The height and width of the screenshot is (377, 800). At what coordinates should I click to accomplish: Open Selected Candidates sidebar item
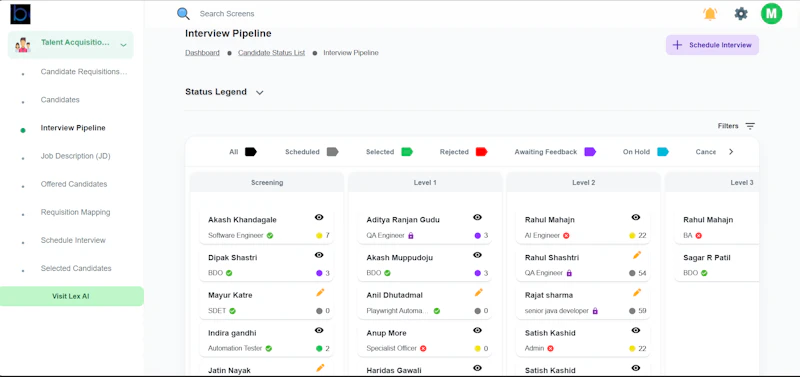pyautogui.click(x=76, y=268)
